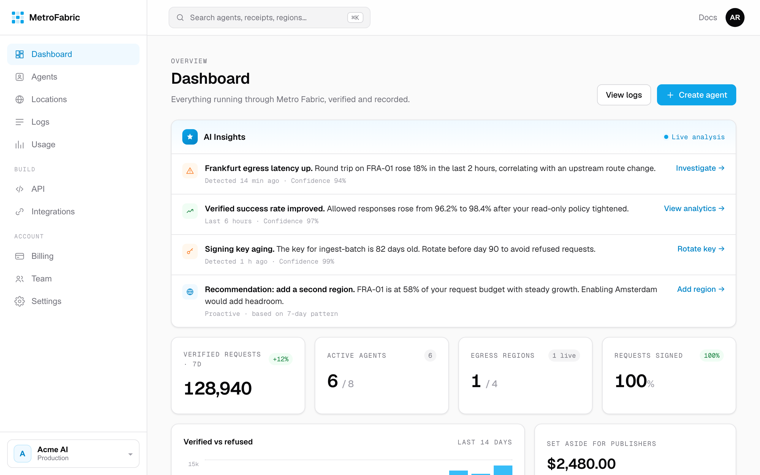Click the plus icon on Create agent

pyautogui.click(x=670, y=95)
